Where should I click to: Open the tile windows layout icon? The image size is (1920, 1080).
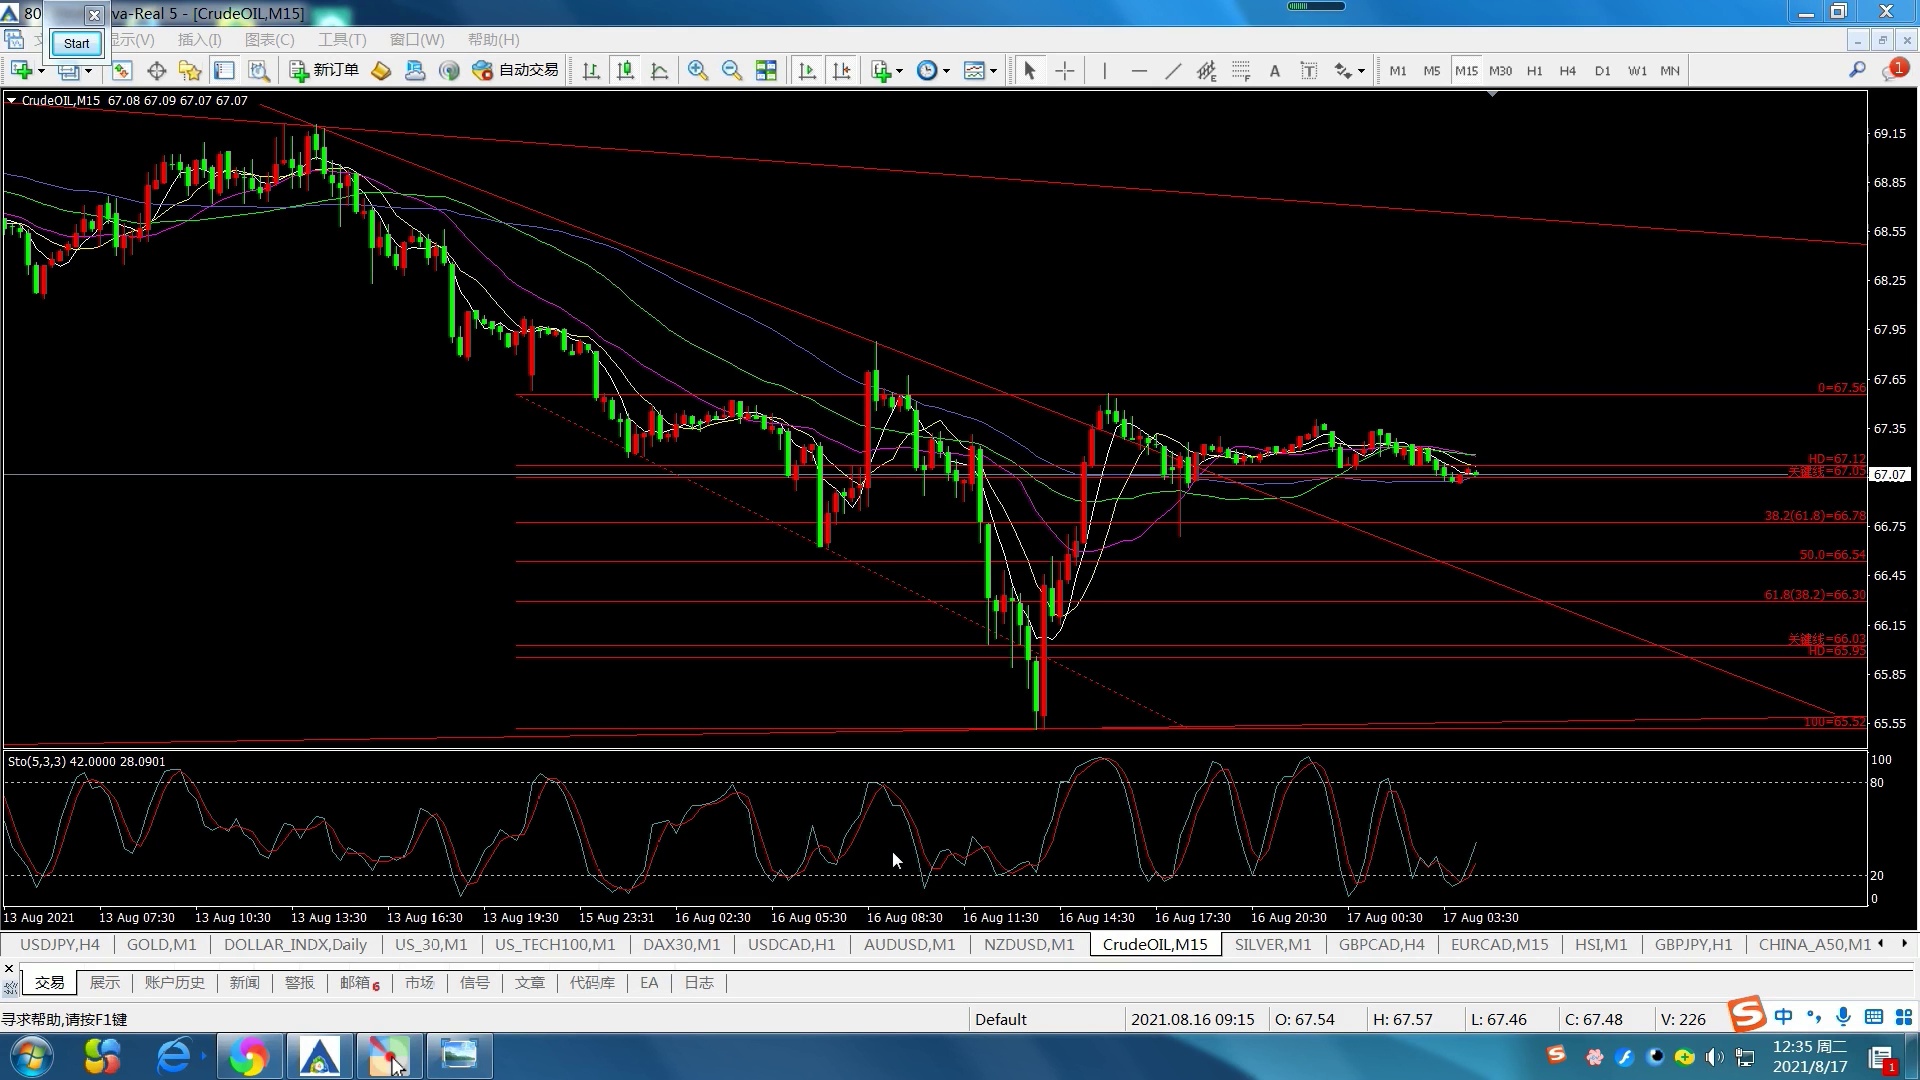(x=766, y=71)
